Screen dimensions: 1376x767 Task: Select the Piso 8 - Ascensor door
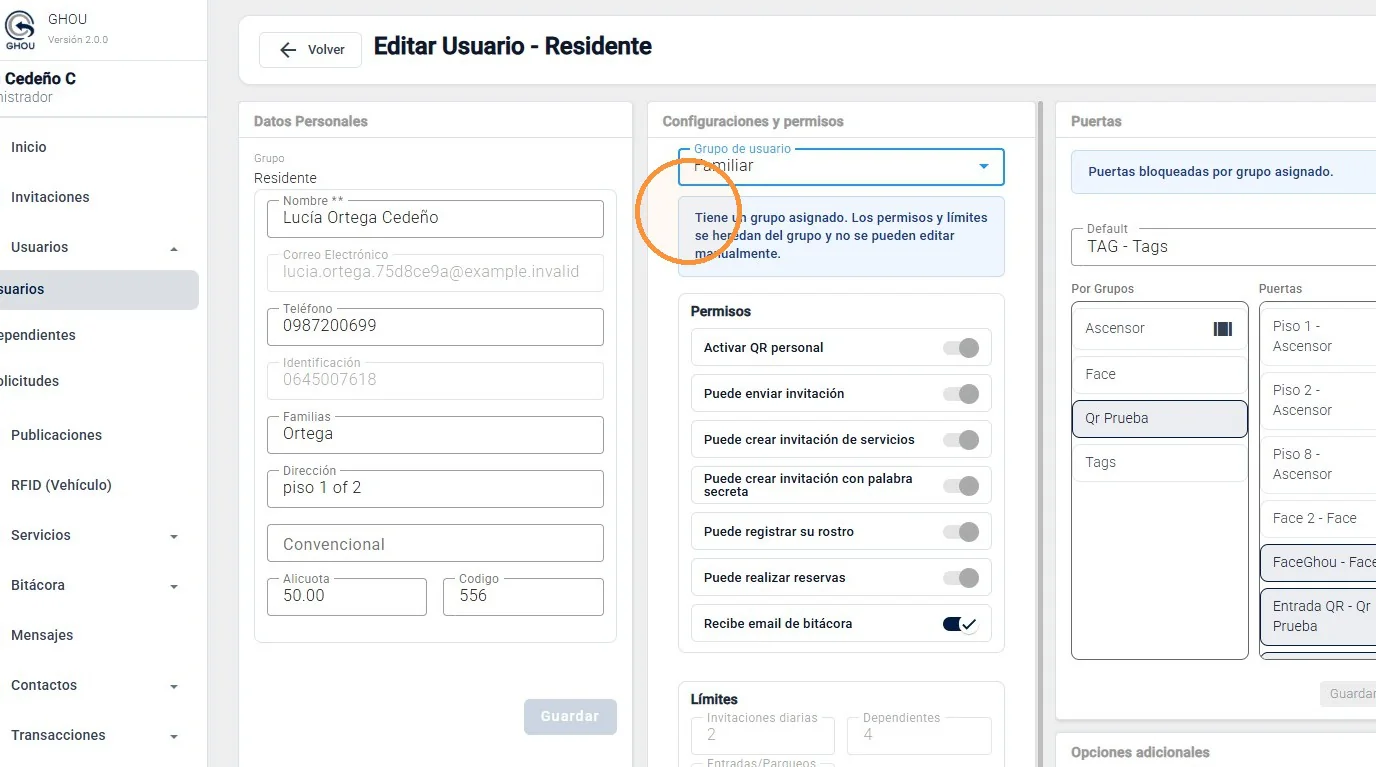point(1318,464)
